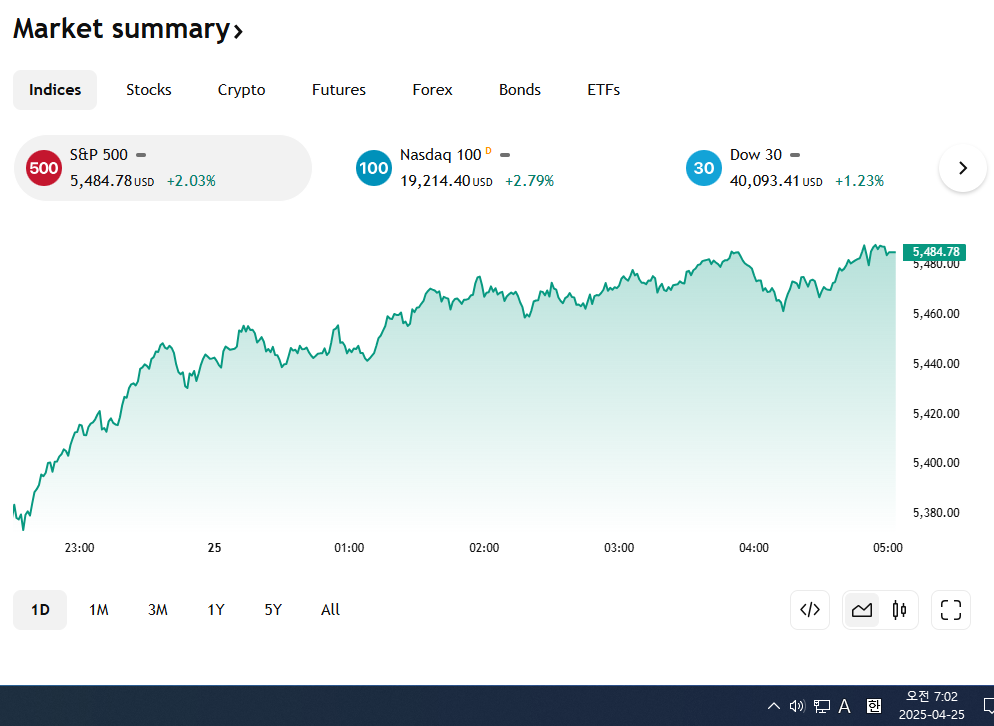
Task: Click the Nasdaq 100 market status dash icon
Action: coord(505,155)
